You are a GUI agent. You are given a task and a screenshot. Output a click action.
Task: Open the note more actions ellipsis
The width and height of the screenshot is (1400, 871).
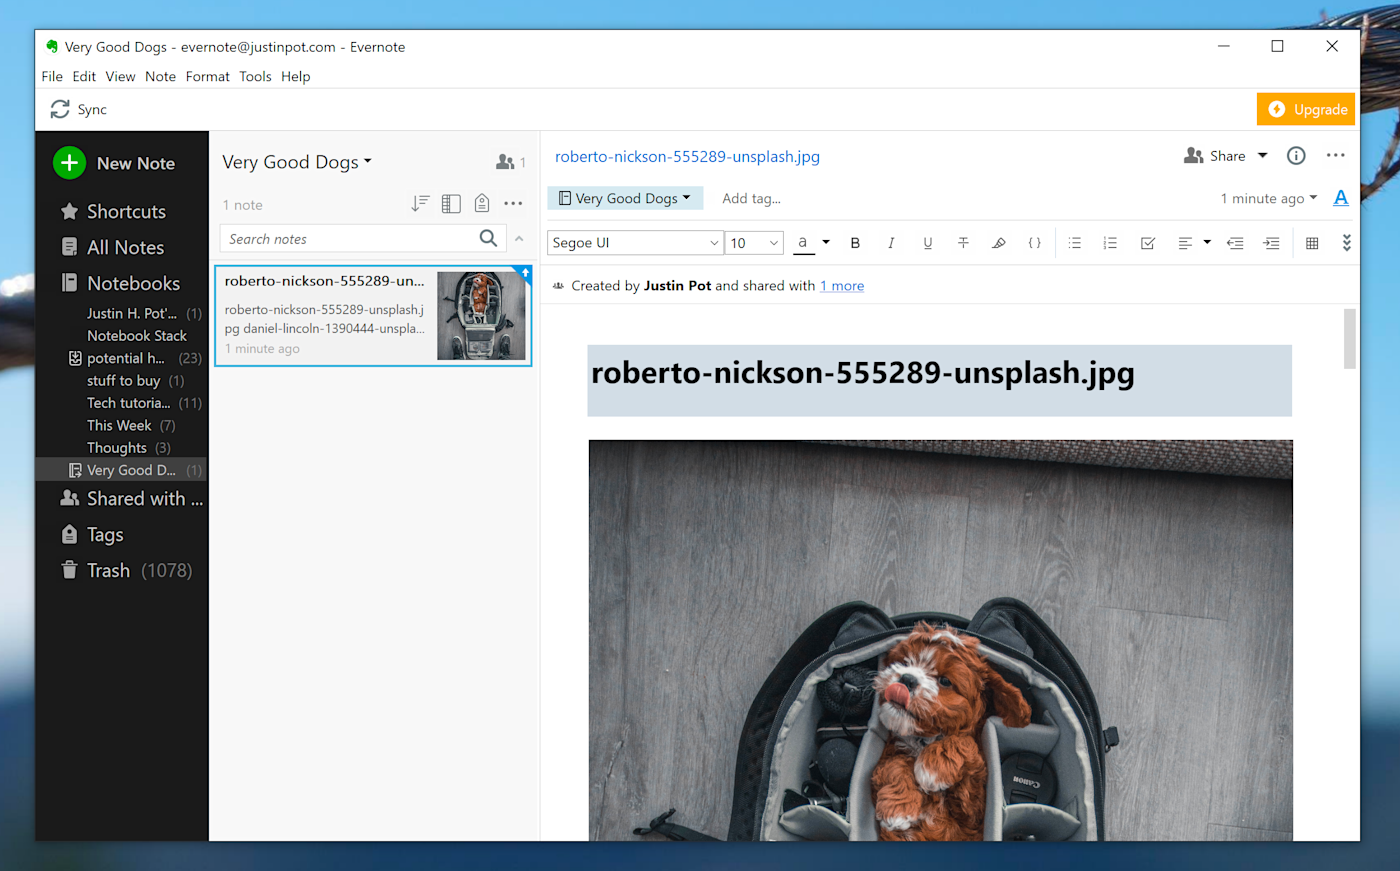coord(1336,155)
